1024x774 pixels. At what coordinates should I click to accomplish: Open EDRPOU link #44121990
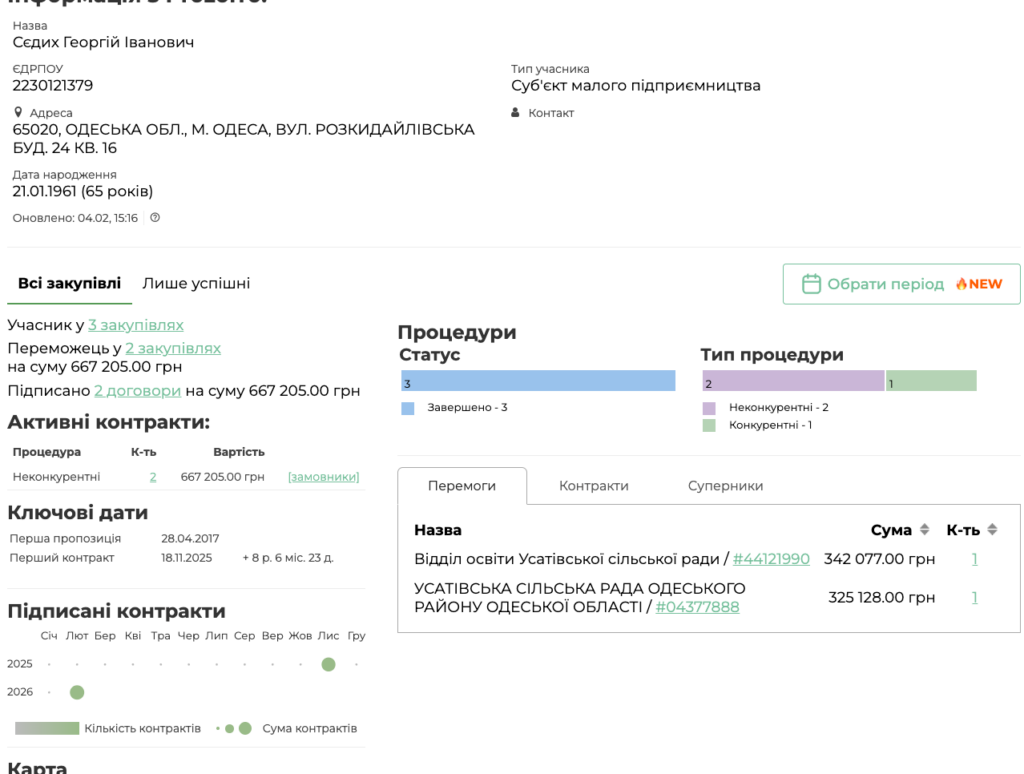click(x=771, y=559)
